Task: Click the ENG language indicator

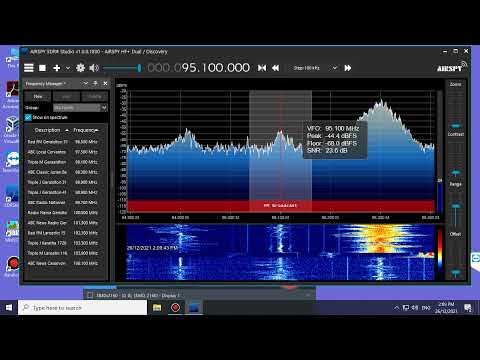Action: (426, 308)
